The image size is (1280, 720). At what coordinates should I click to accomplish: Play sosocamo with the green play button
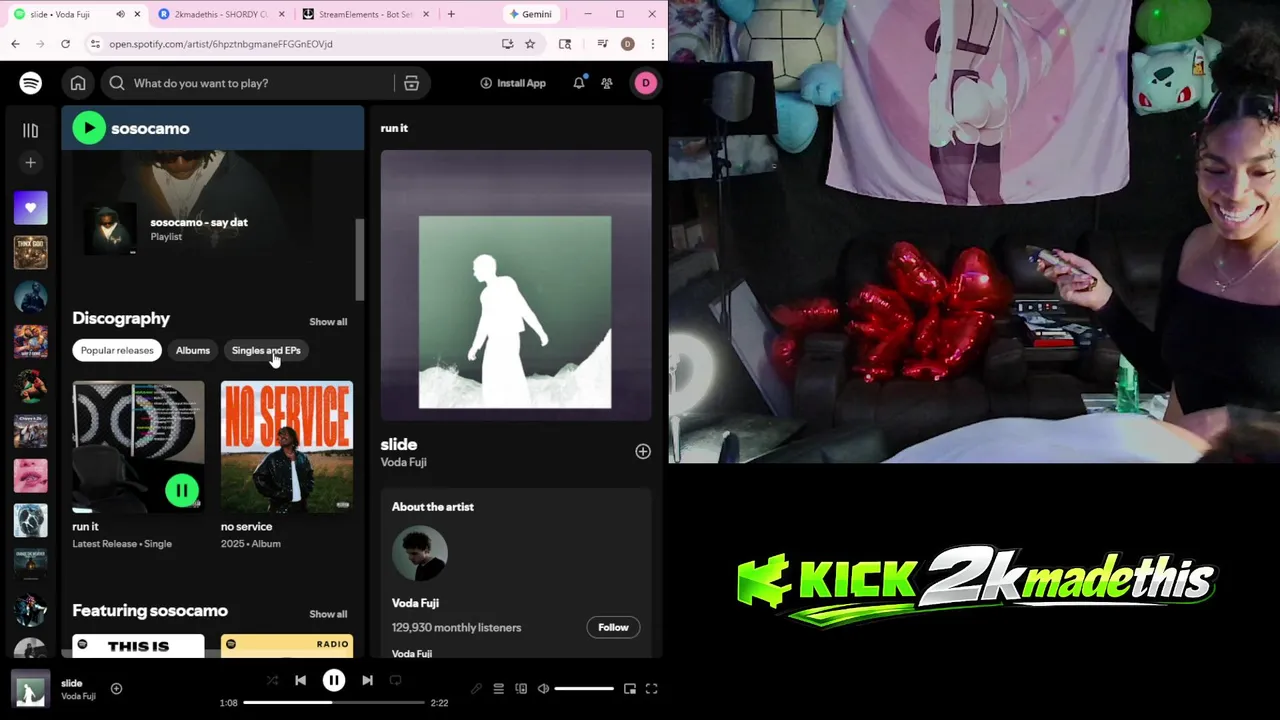tap(89, 128)
